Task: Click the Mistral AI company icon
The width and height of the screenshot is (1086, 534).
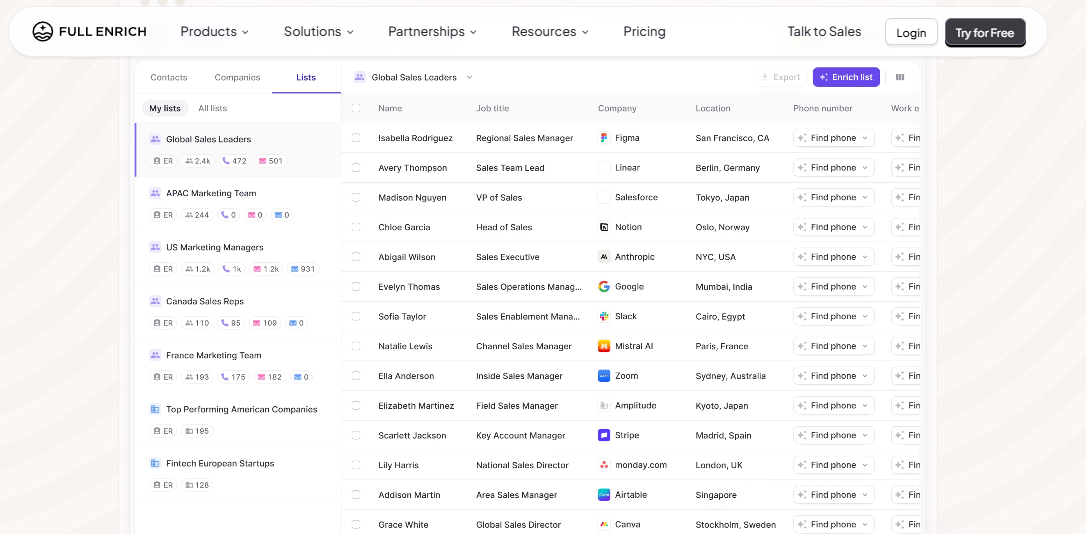Action: click(604, 346)
